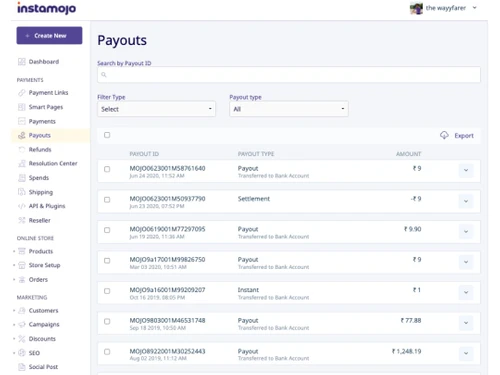The image size is (500, 375).
Task: Click the amount ₹ 1,248.19
Action: (x=406, y=351)
